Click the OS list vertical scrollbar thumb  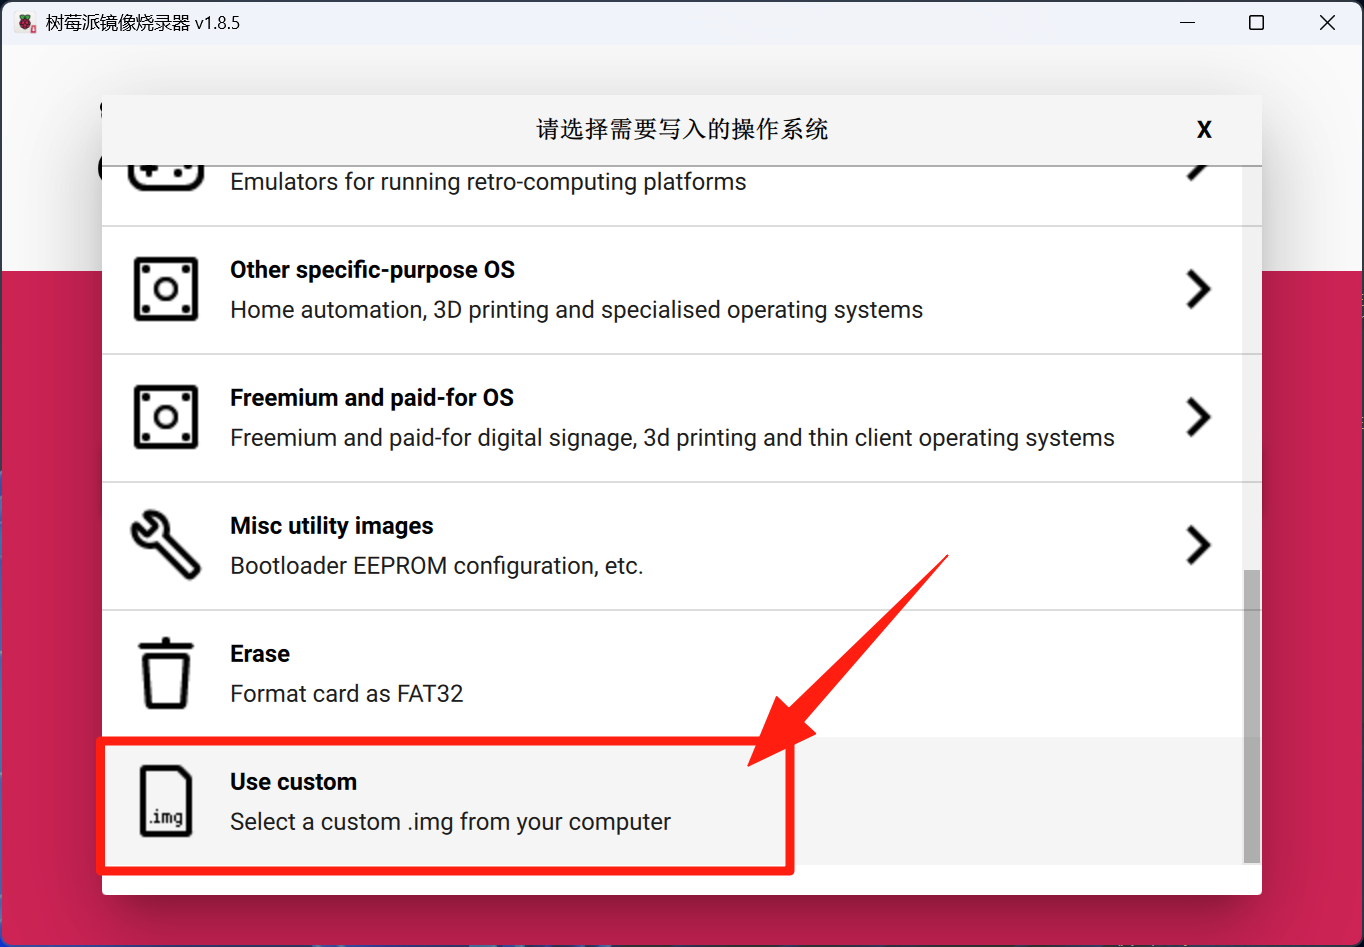tap(1252, 716)
